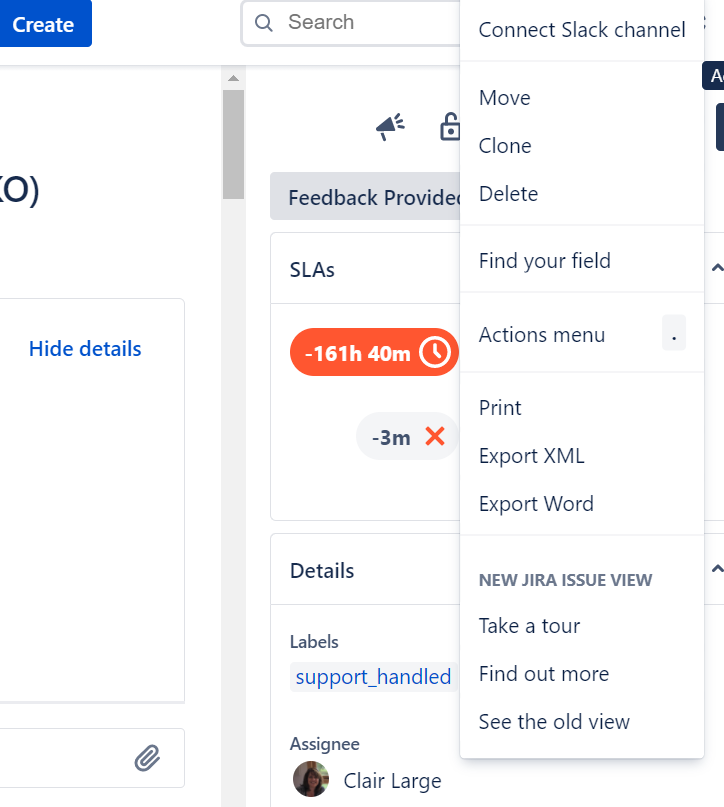Choose Clone in the actions menu
This screenshot has width=724, height=807.
505,146
